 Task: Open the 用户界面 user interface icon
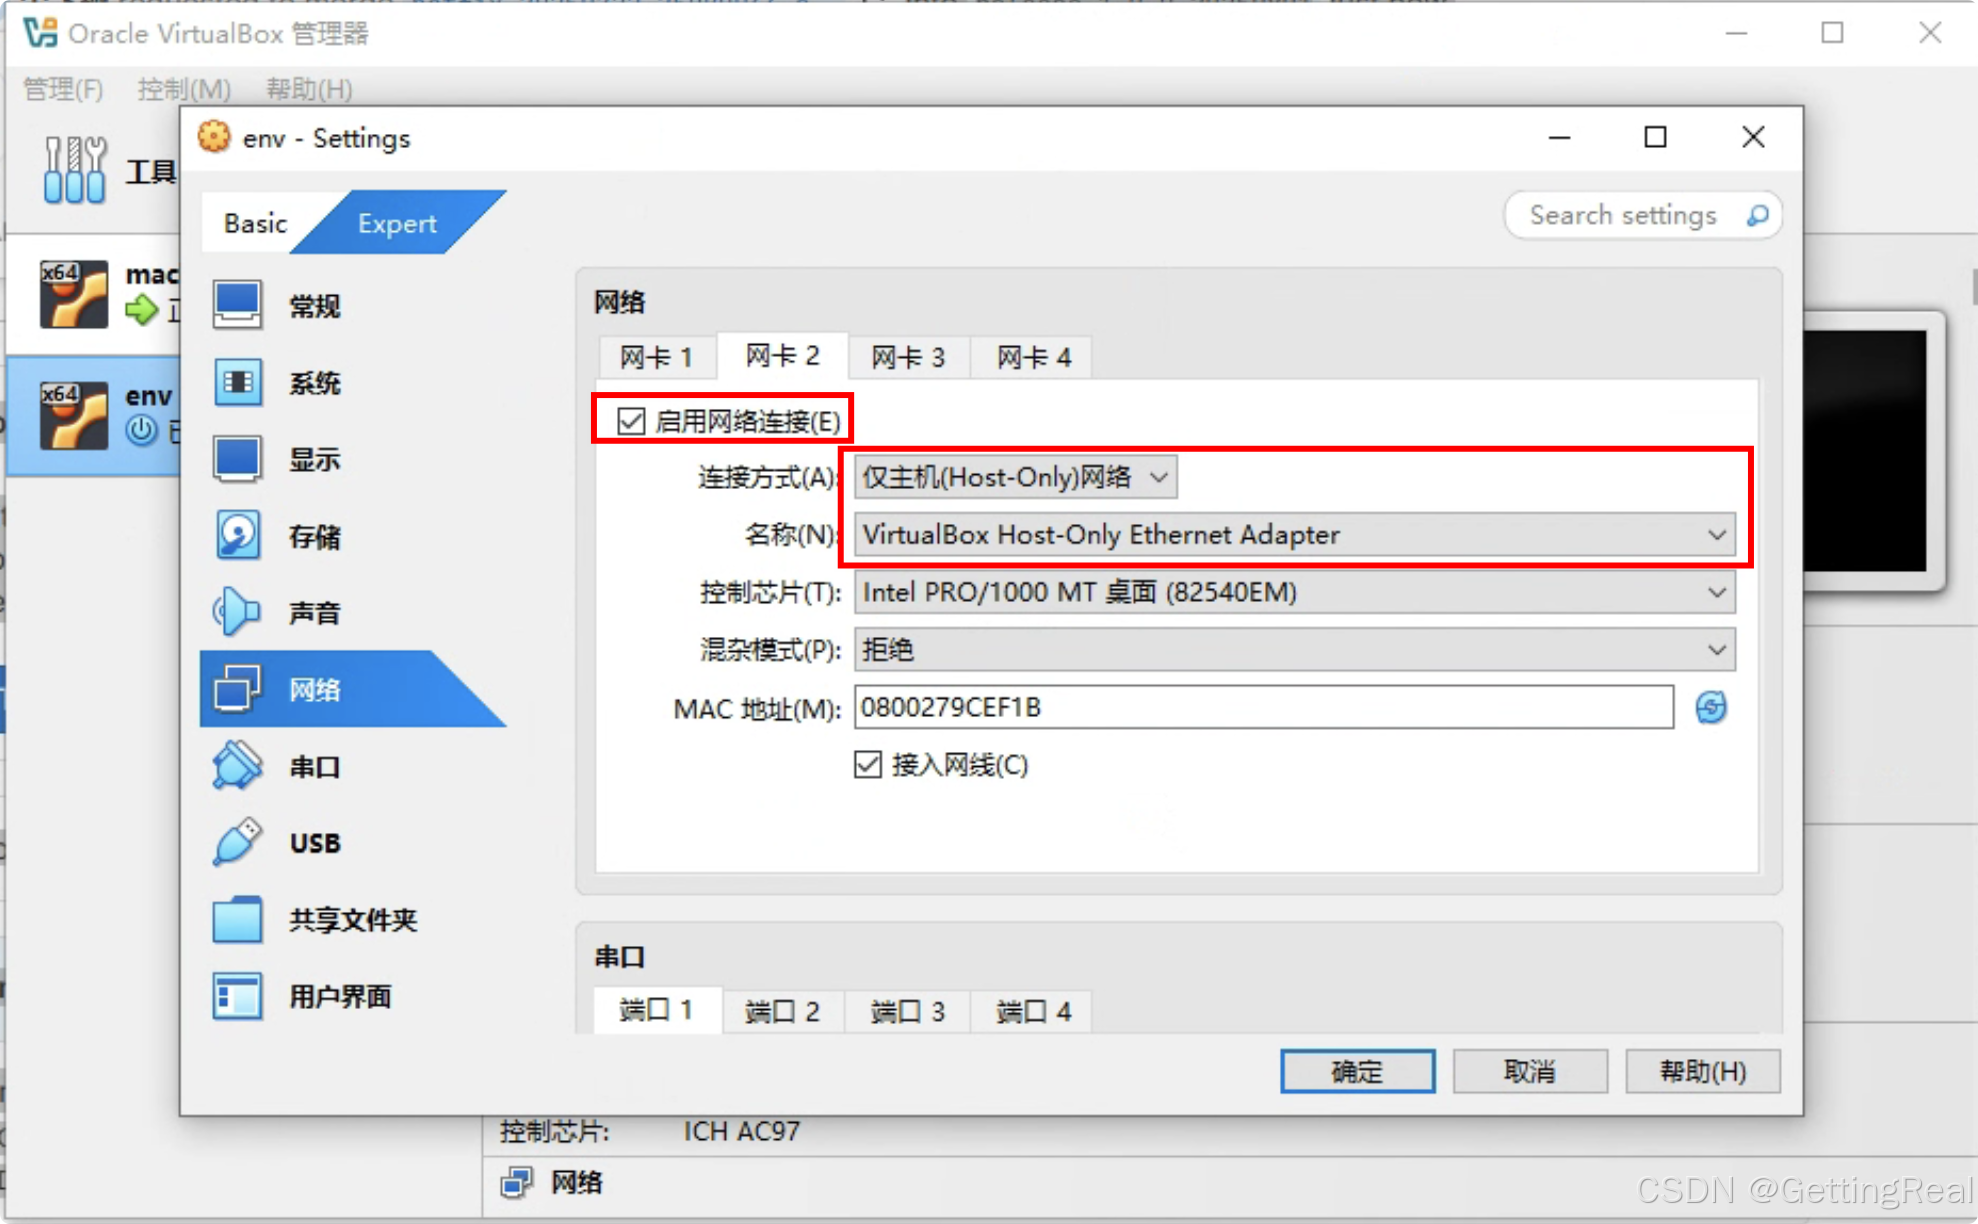coord(237,996)
